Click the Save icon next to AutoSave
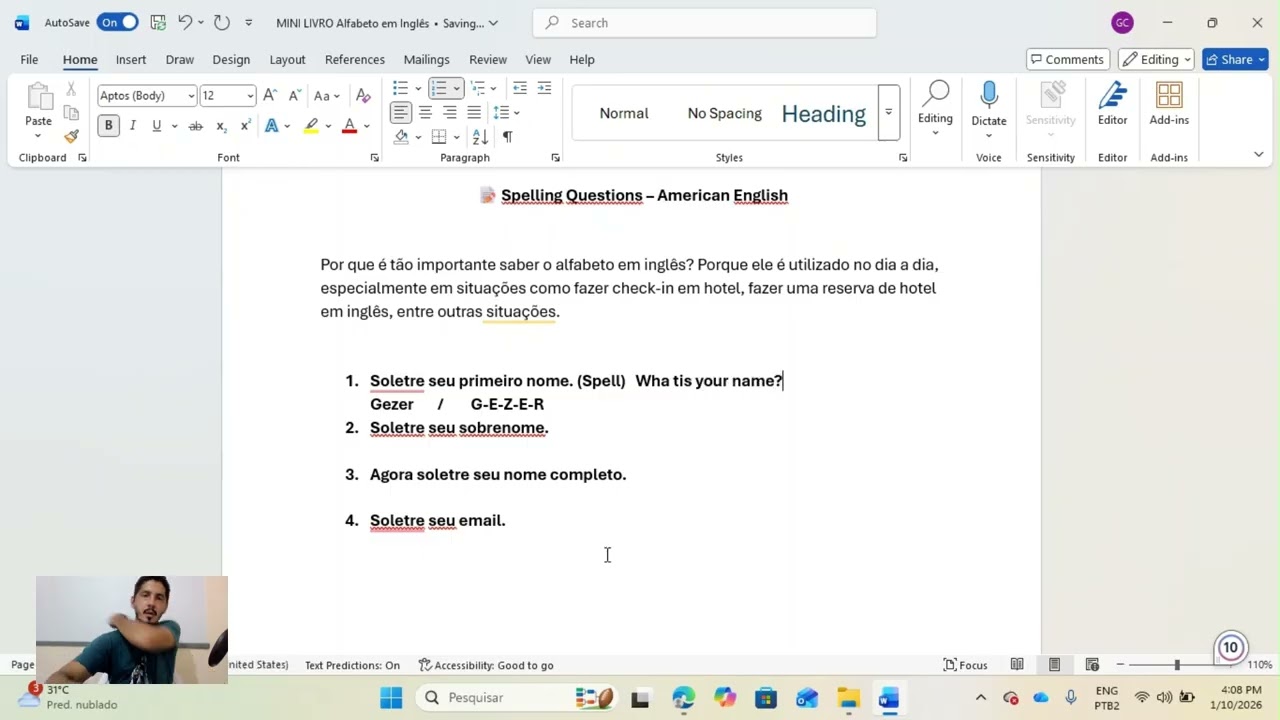Image resolution: width=1280 pixels, height=720 pixels. click(x=158, y=22)
